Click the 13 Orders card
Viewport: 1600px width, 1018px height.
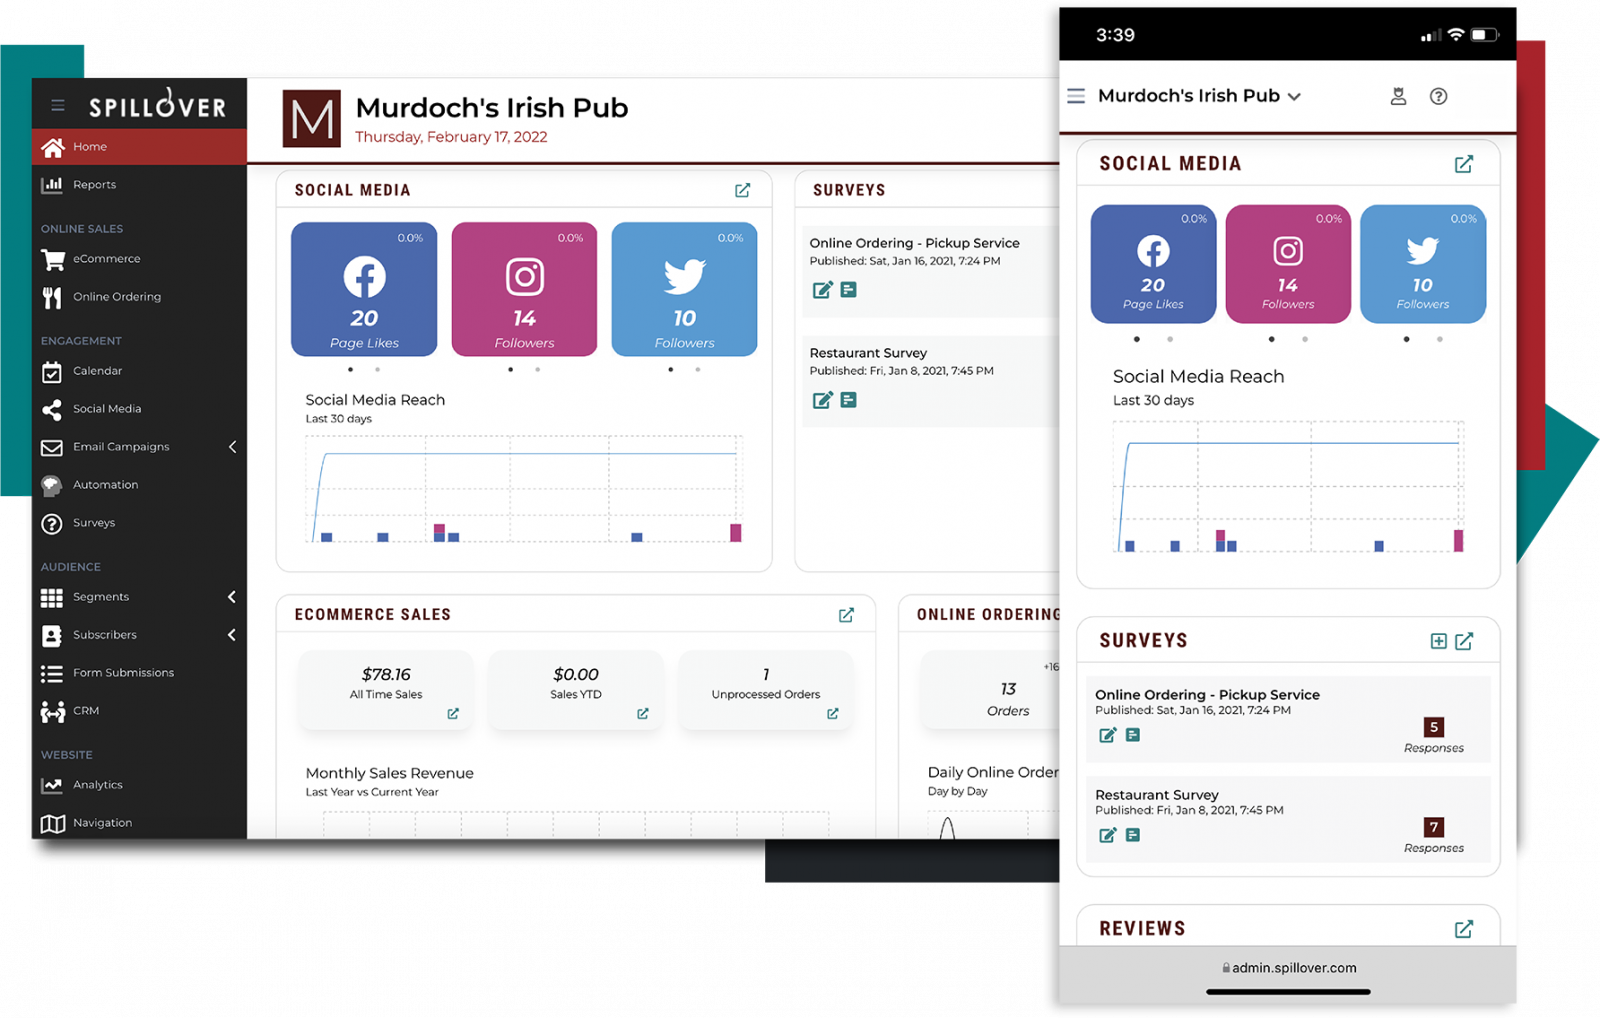click(x=990, y=691)
